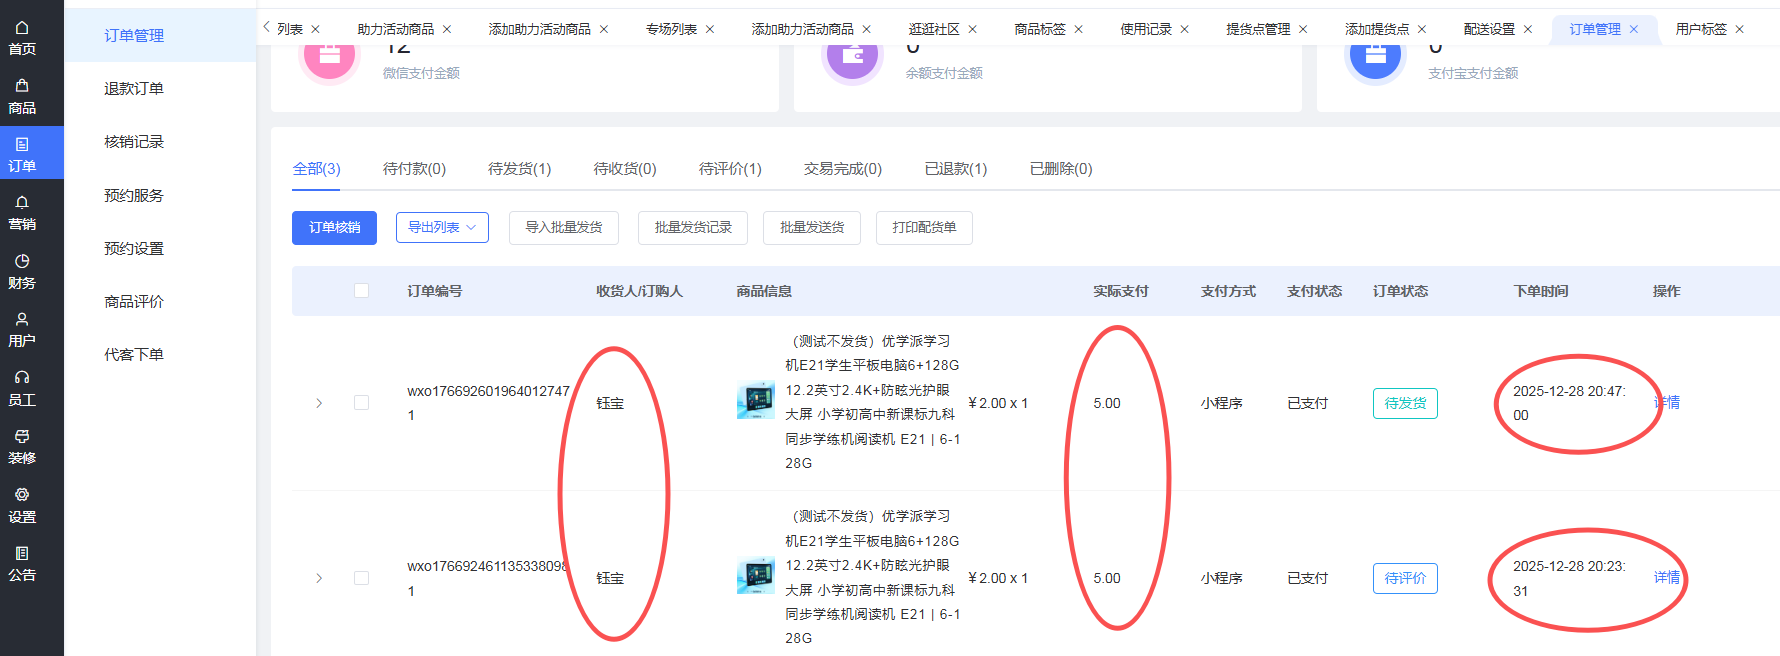
Task: Click the purple 余额支付金额 wallet icon
Action: click(x=852, y=56)
